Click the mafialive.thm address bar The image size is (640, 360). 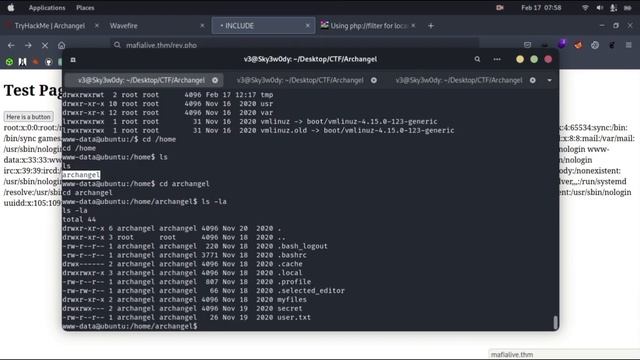tap(294, 45)
